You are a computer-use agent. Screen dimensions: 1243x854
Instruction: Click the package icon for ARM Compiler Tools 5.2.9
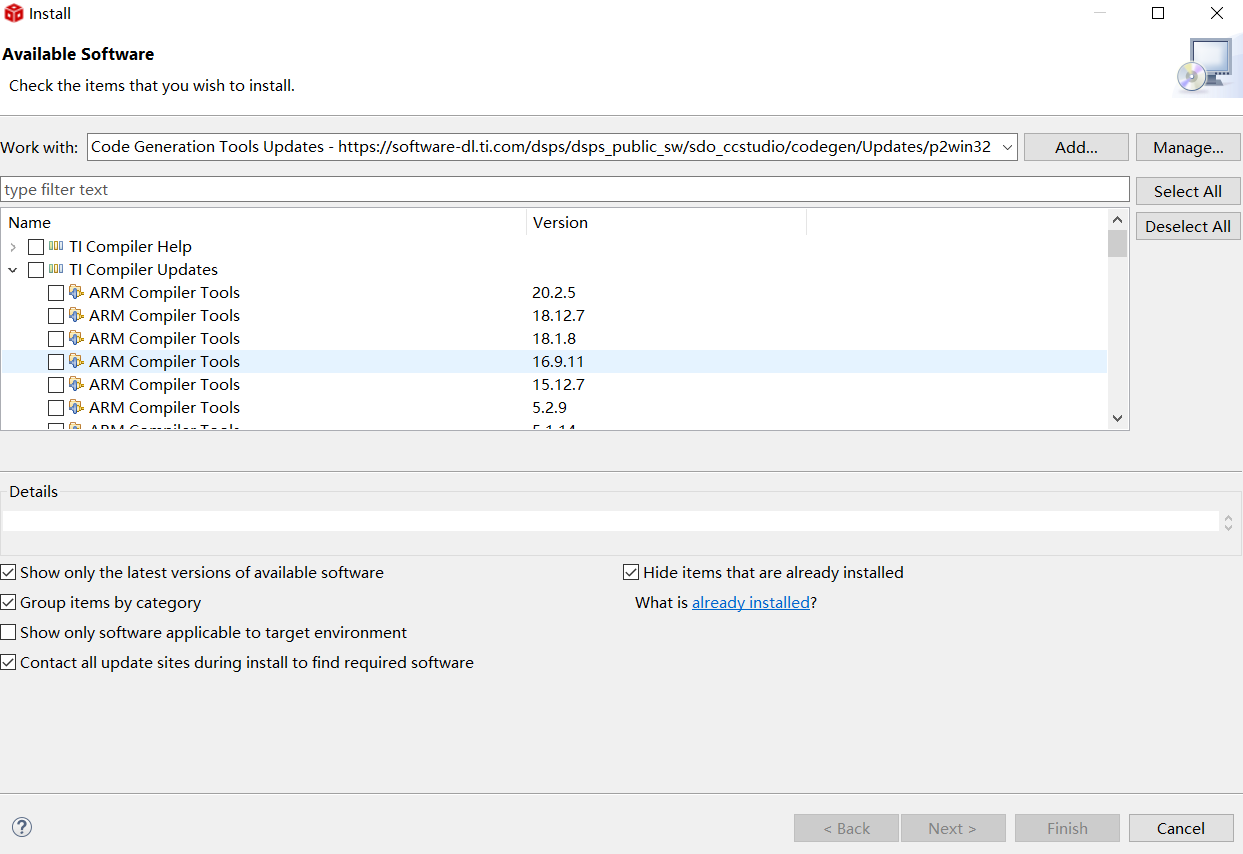(75, 407)
